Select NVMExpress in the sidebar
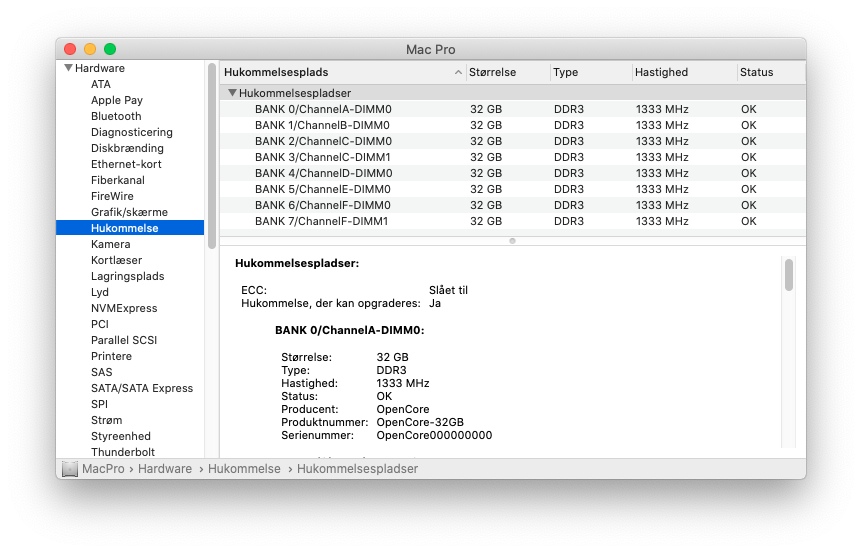Image resolution: width=862 pixels, height=553 pixels. coord(124,308)
